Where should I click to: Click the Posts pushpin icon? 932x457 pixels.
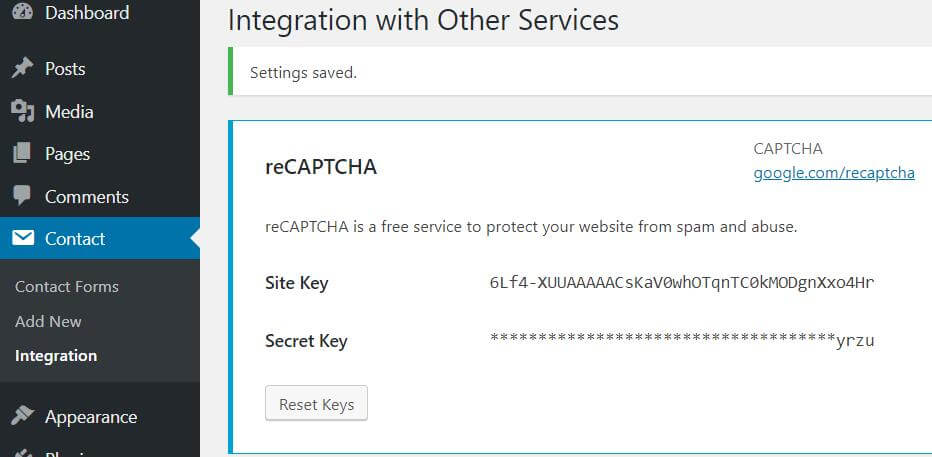(x=22, y=69)
